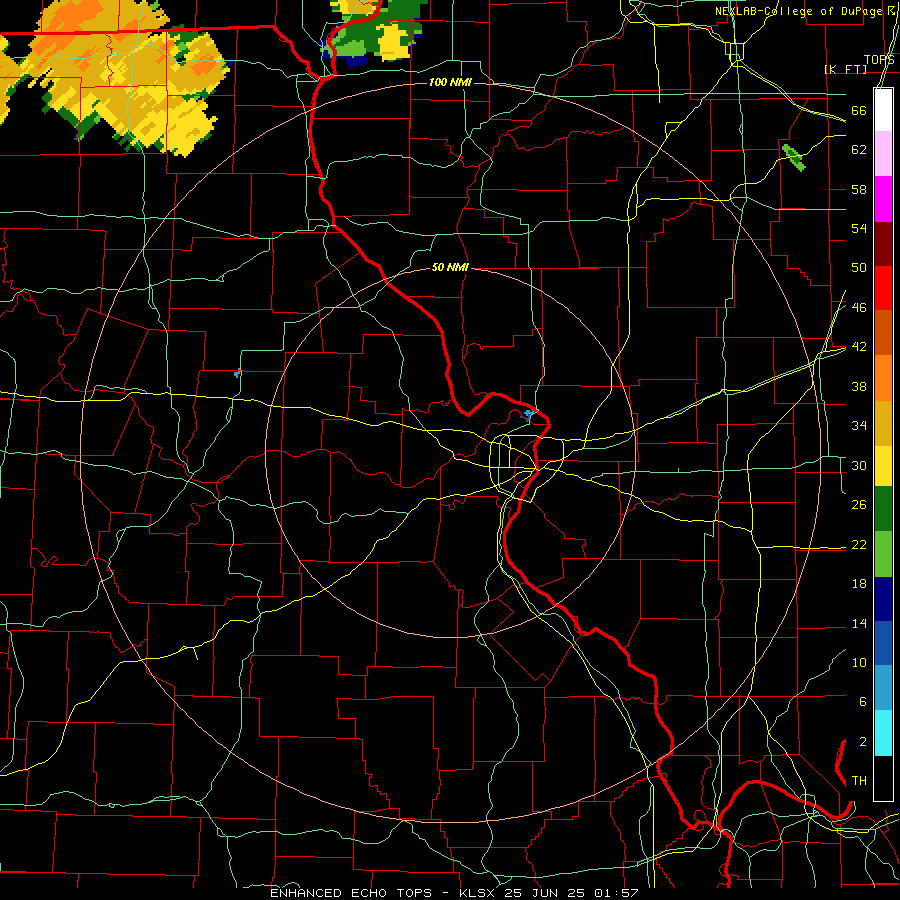
Task: Click the small blue echo near the radar center
Action: coord(528,414)
